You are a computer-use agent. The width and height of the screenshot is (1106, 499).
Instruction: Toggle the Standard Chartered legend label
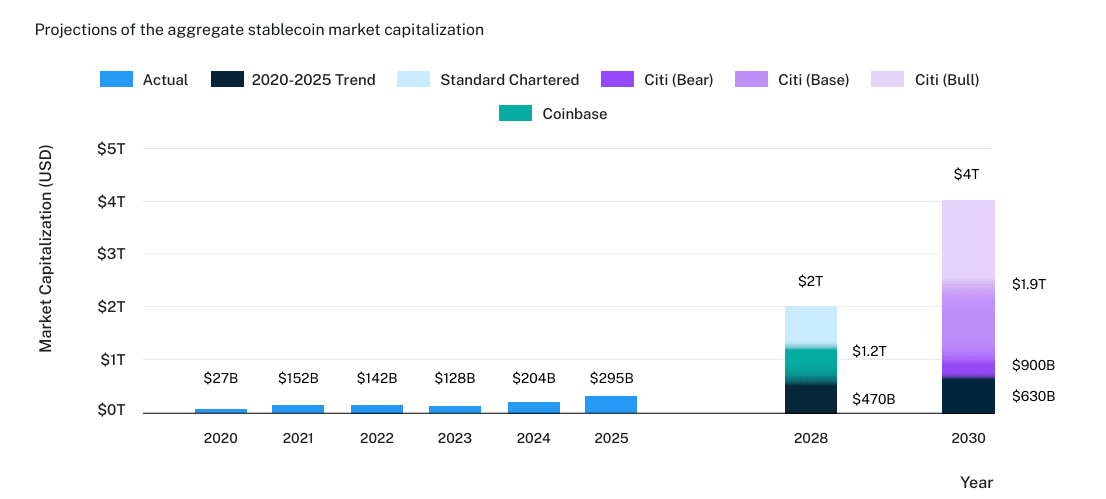(x=509, y=80)
